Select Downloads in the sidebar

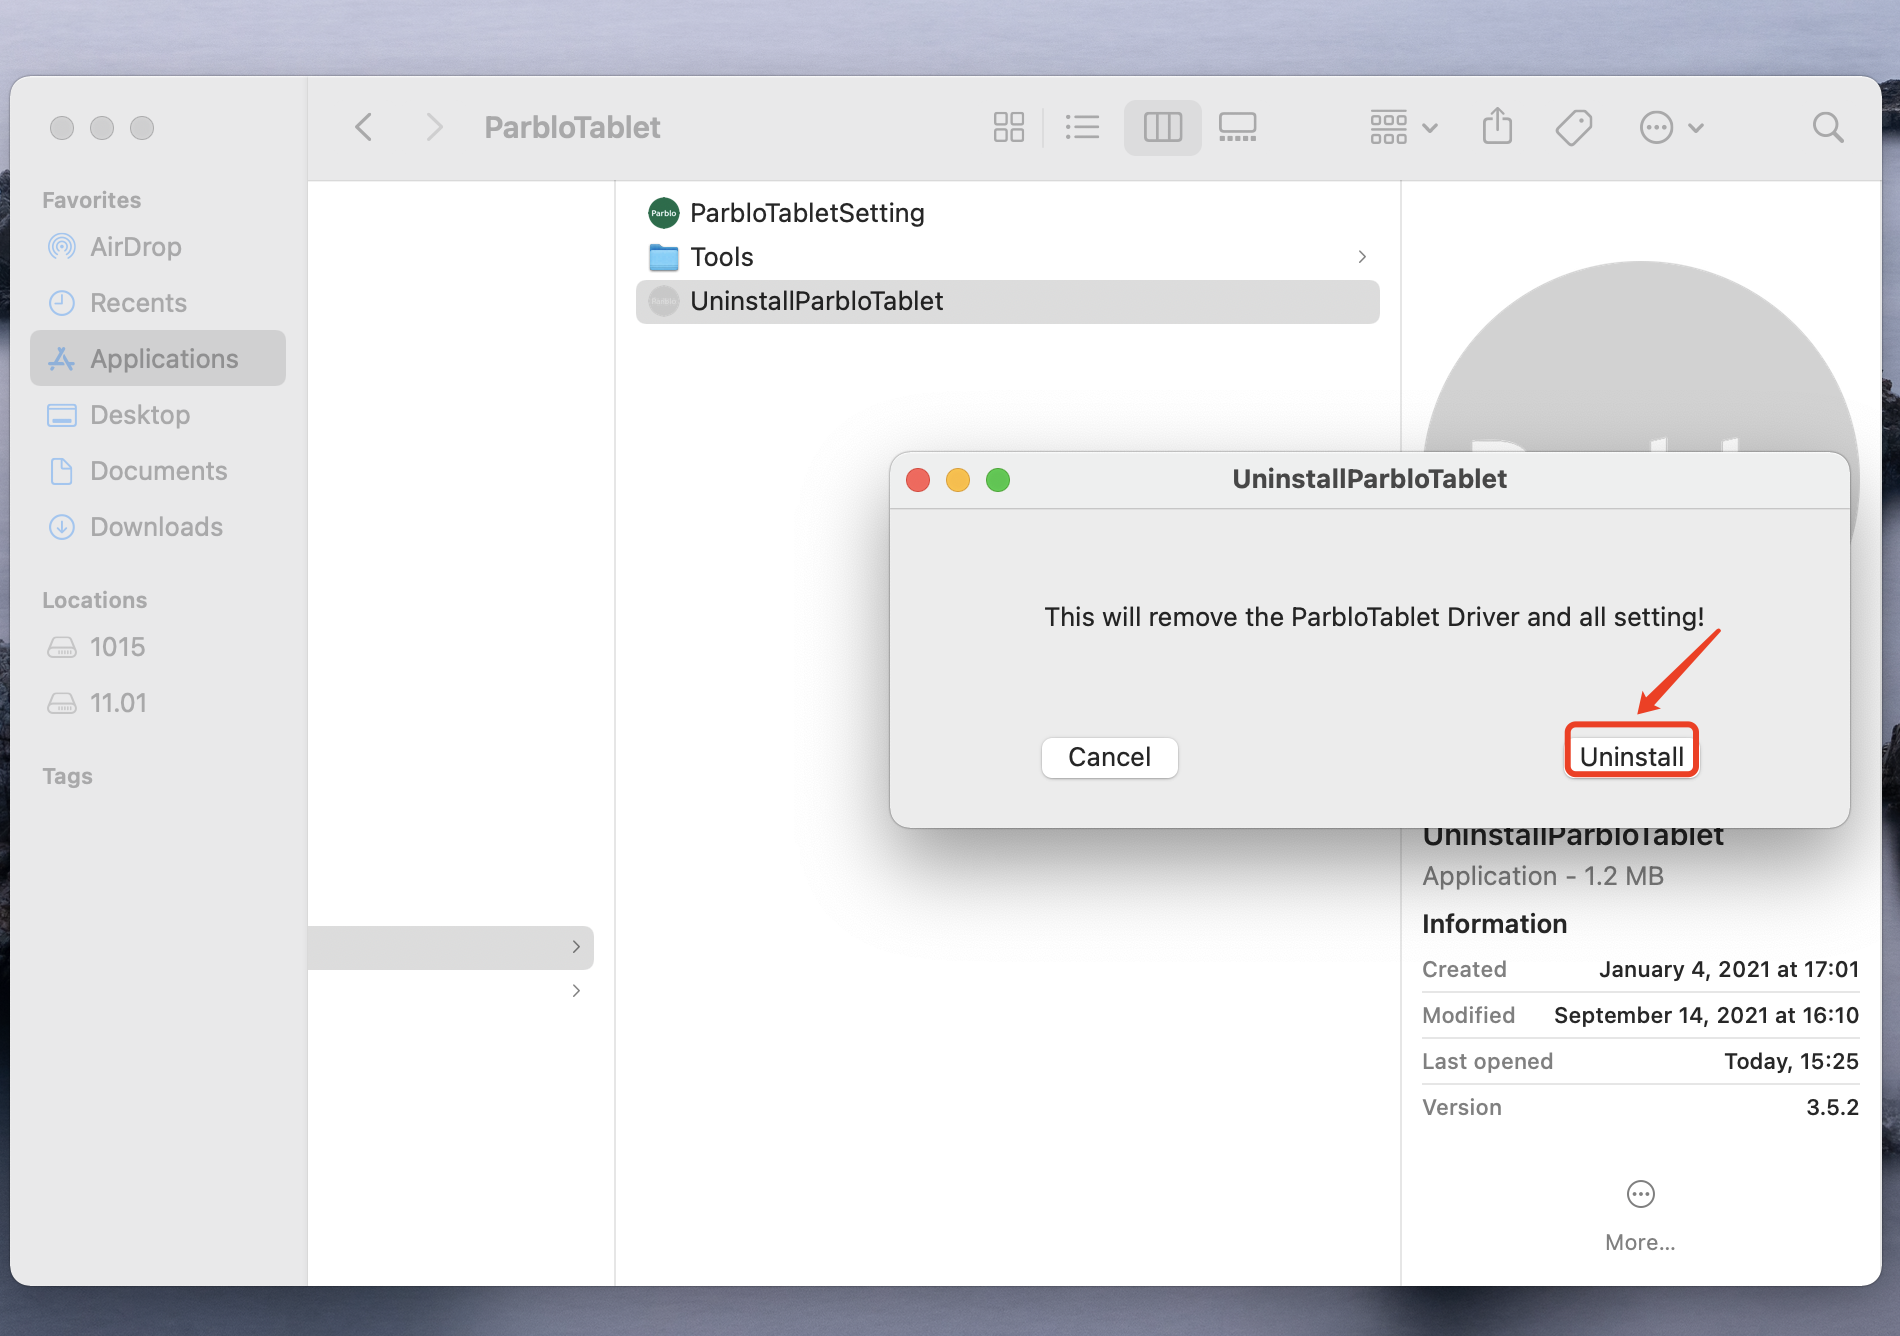point(158,527)
